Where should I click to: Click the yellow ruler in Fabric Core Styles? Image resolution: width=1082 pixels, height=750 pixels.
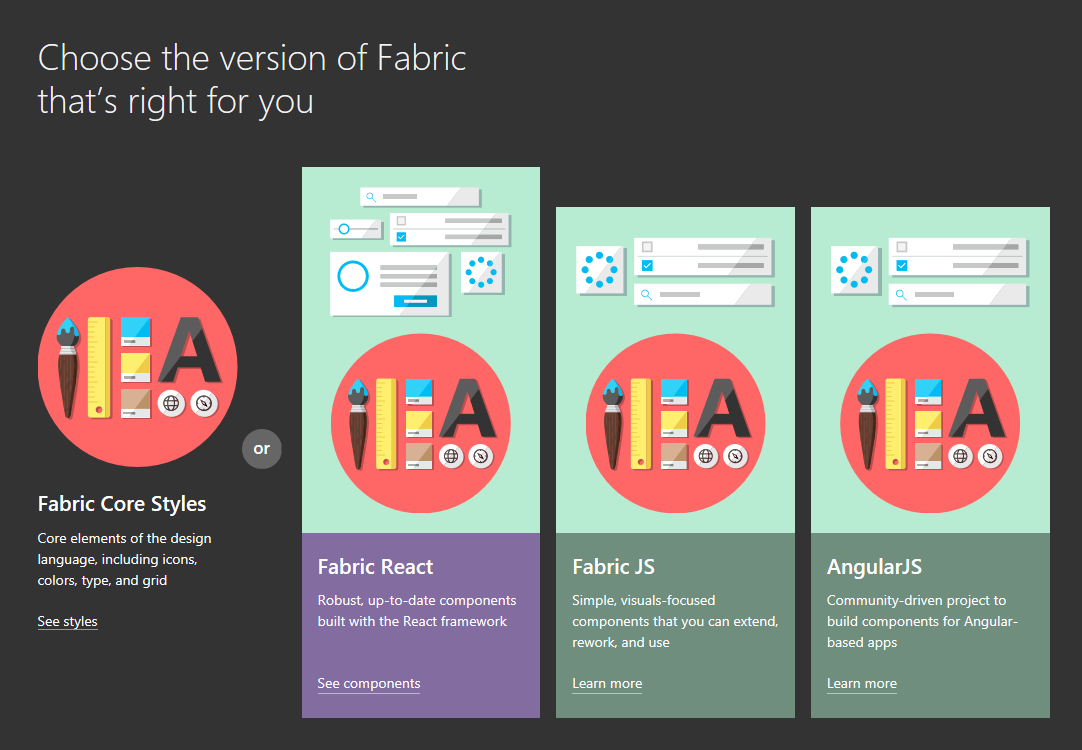tap(99, 366)
